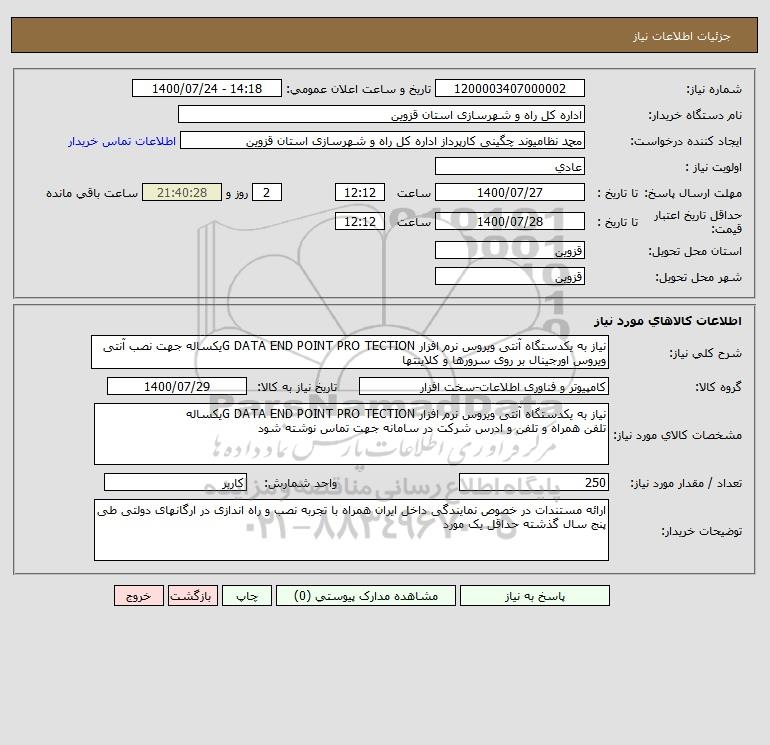The image size is (770, 745).
Task: Select the شماره نیاز field 1200003407000002
Action: tap(510, 88)
